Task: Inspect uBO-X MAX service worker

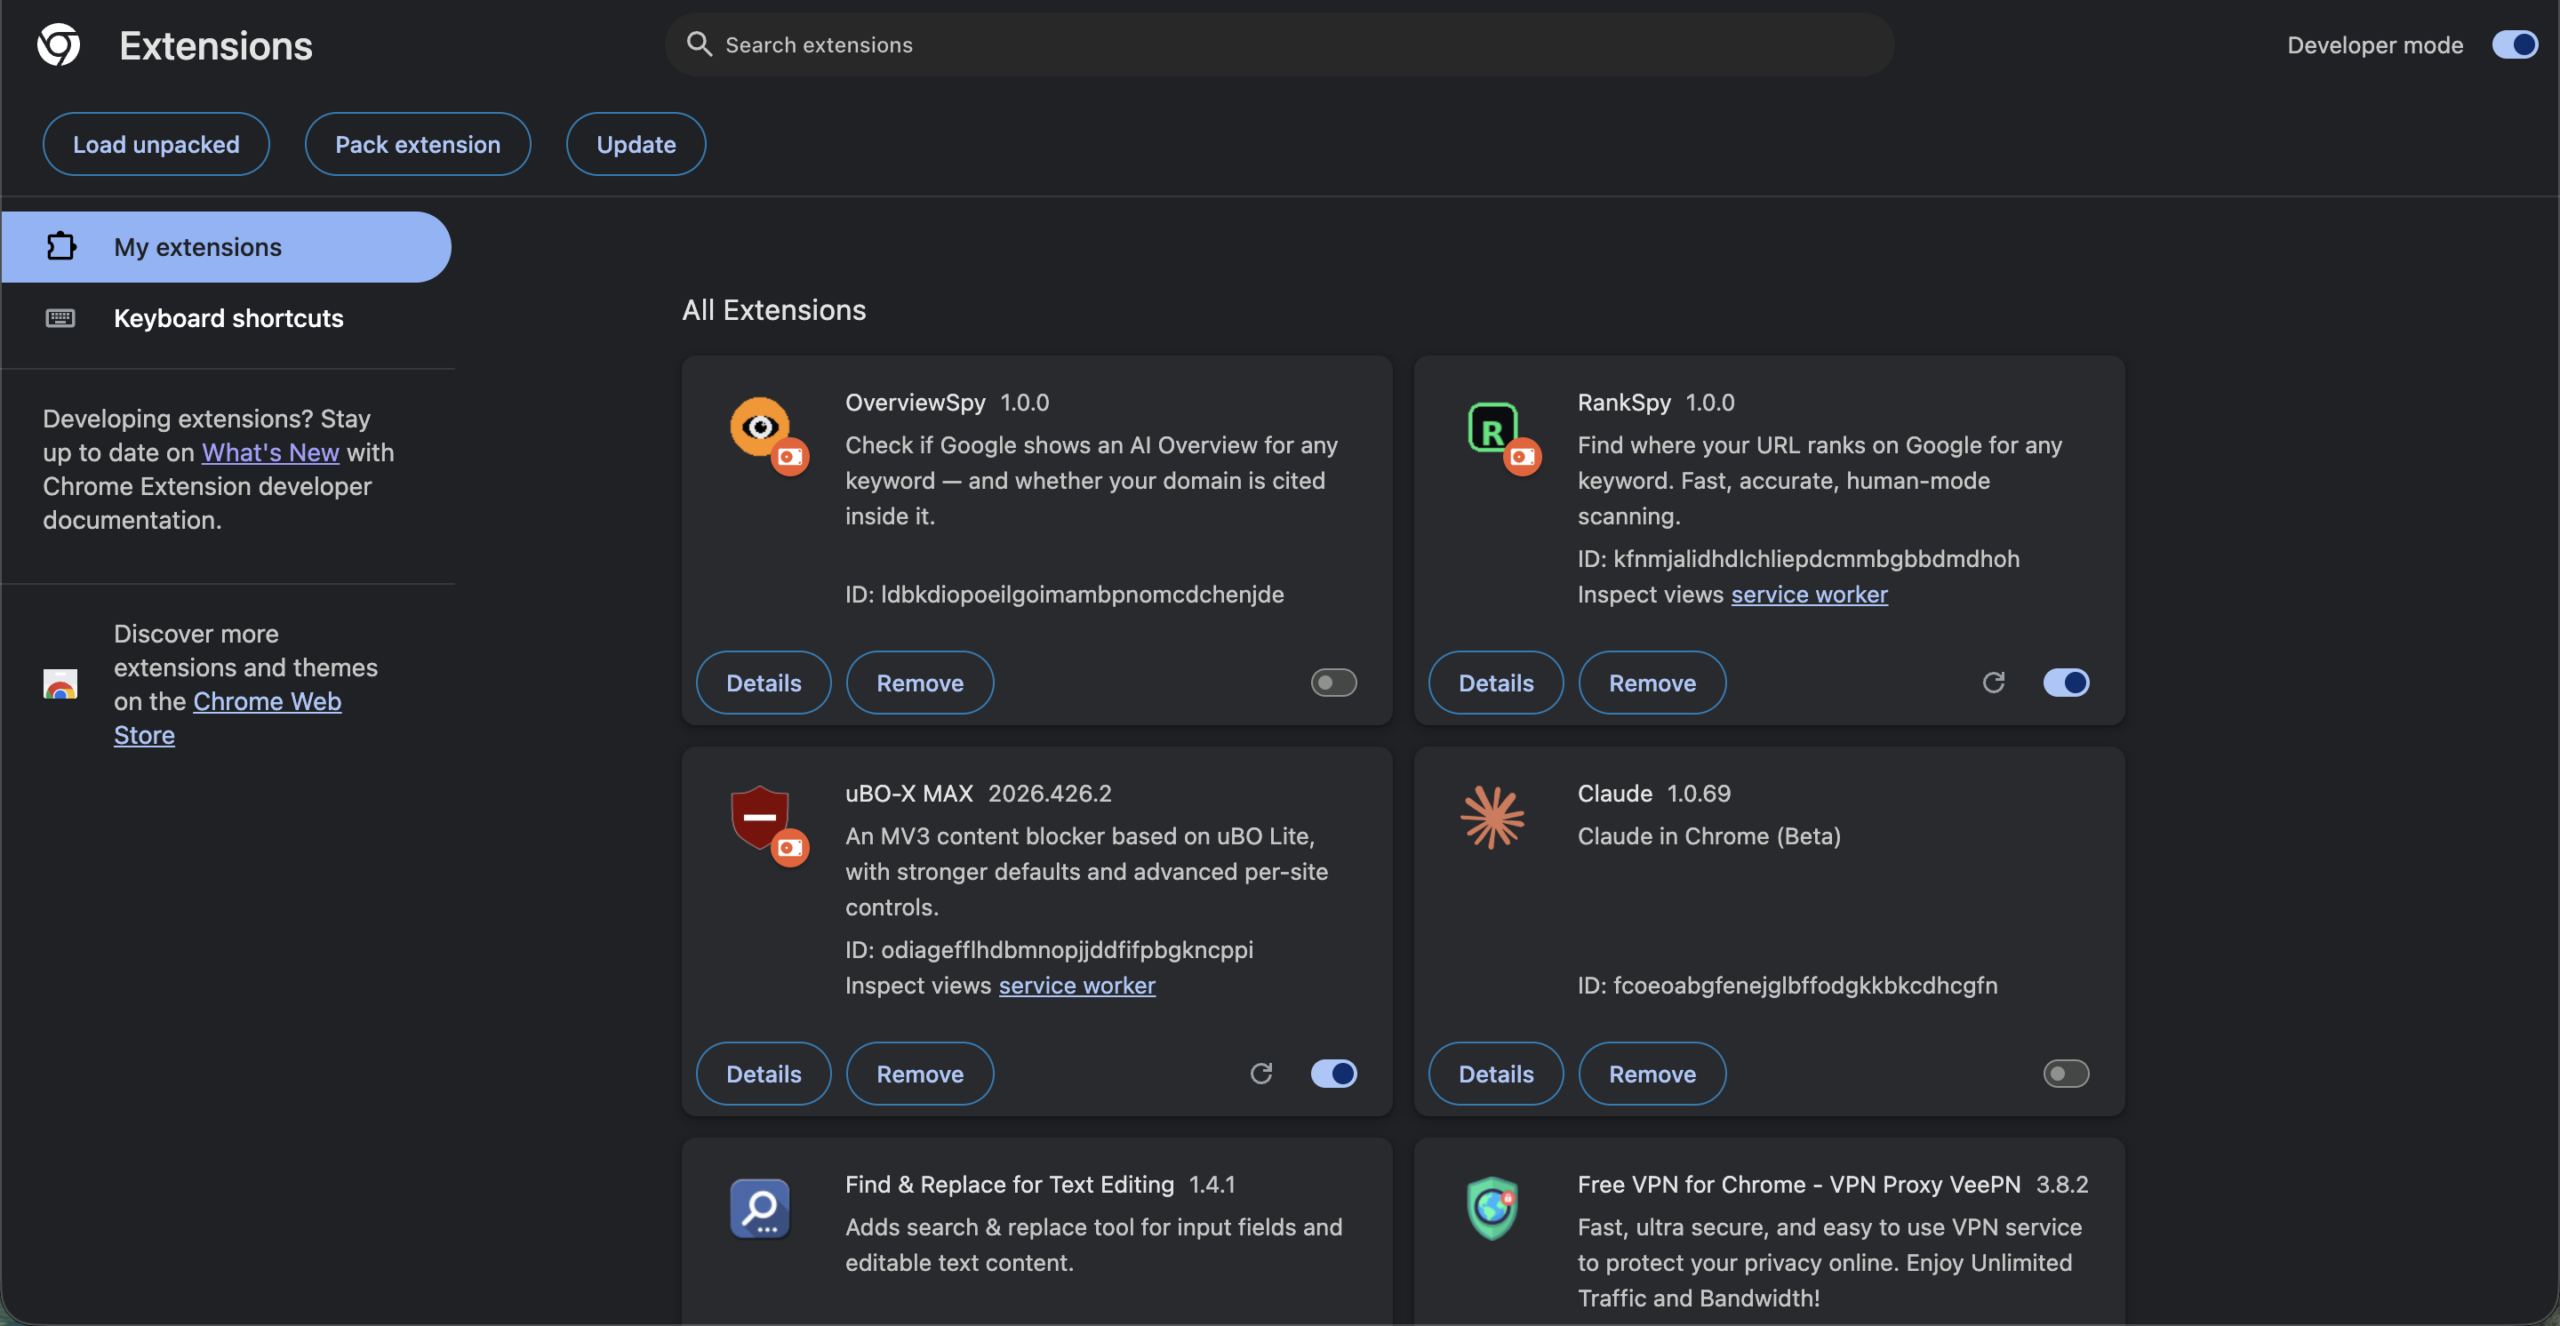Action: click(1077, 985)
